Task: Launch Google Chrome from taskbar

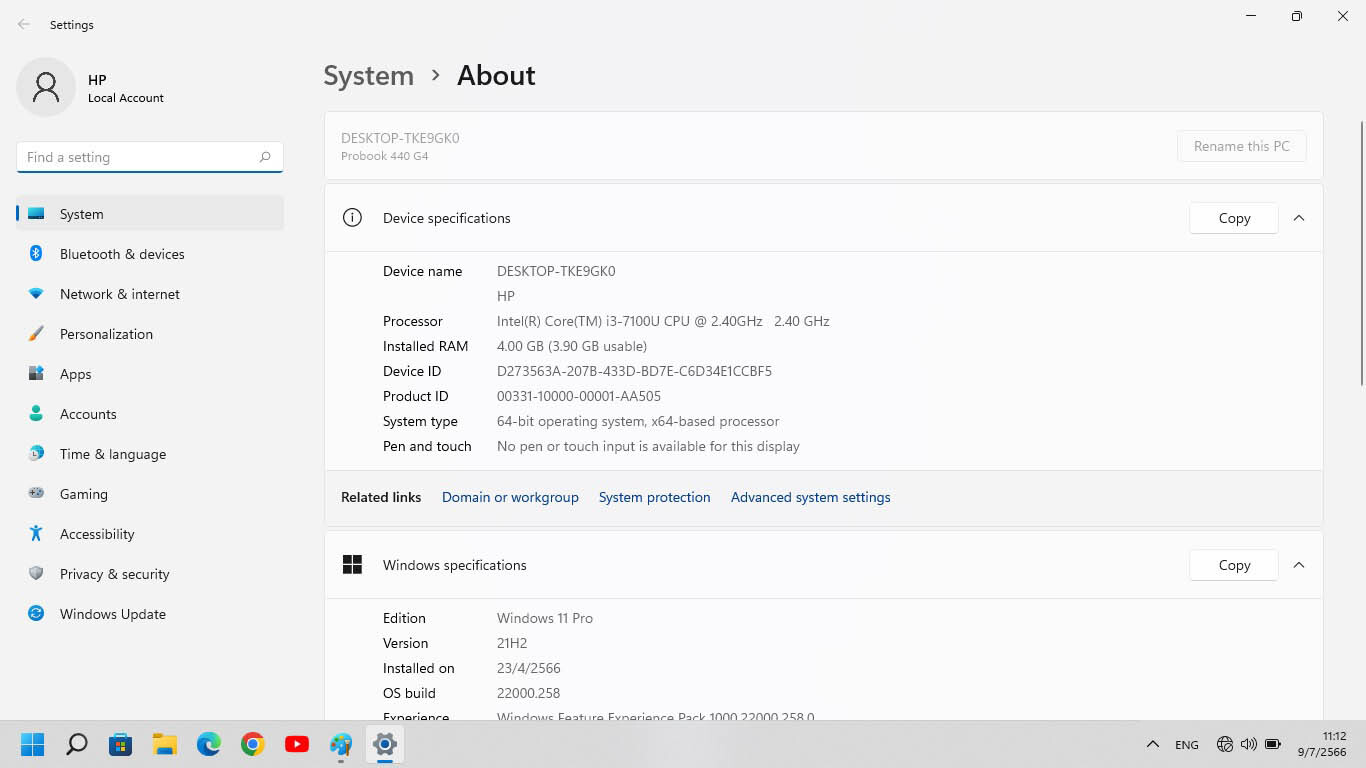Action: coord(253,744)
